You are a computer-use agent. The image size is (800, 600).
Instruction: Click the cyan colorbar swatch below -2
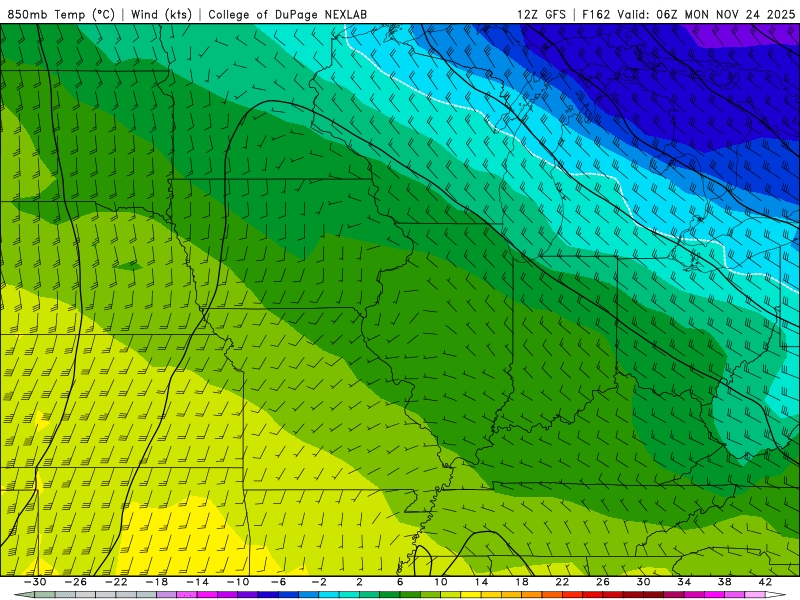(x=329, y=595)
